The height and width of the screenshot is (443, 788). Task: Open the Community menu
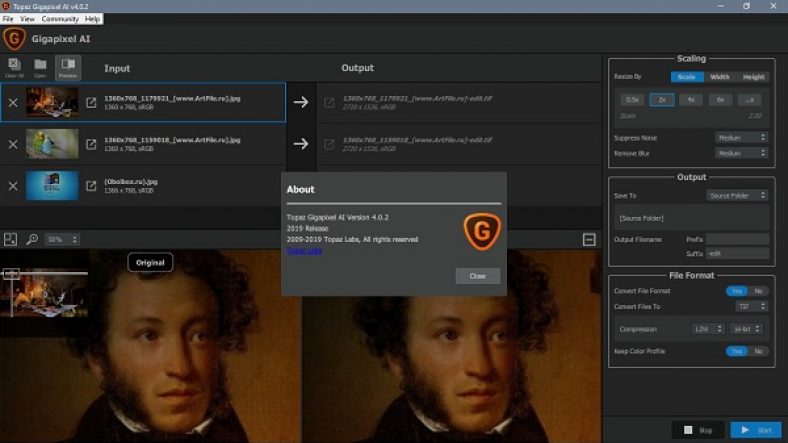point(60,19)
